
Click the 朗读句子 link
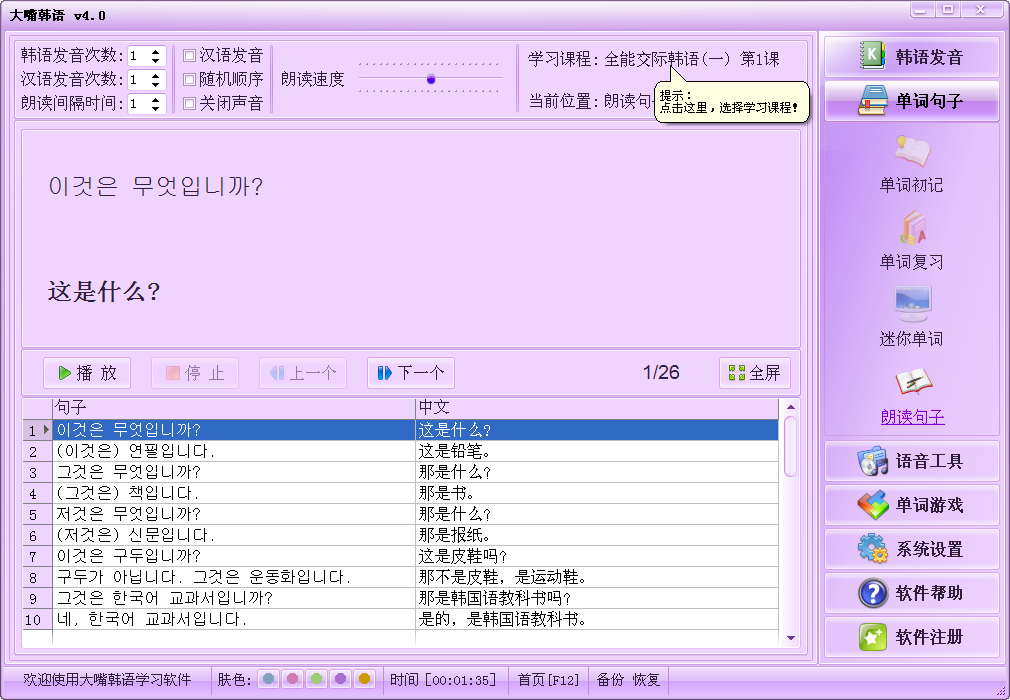click(912, 417)
